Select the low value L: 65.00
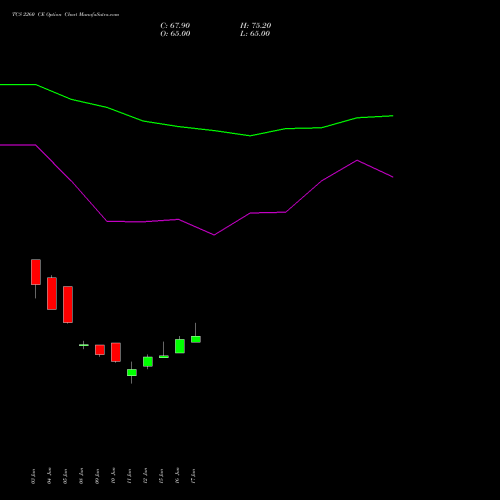This screenshot has height=500, width=500. pyautogui.click(x=255, y=34)
